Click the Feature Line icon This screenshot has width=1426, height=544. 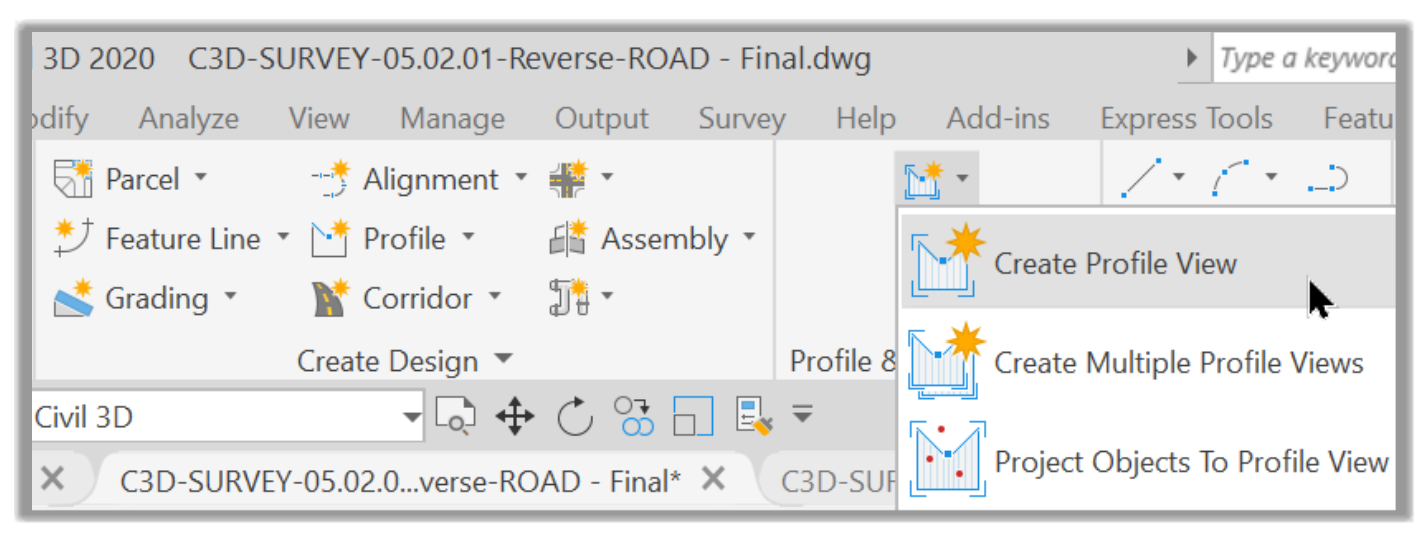point(74,238)
